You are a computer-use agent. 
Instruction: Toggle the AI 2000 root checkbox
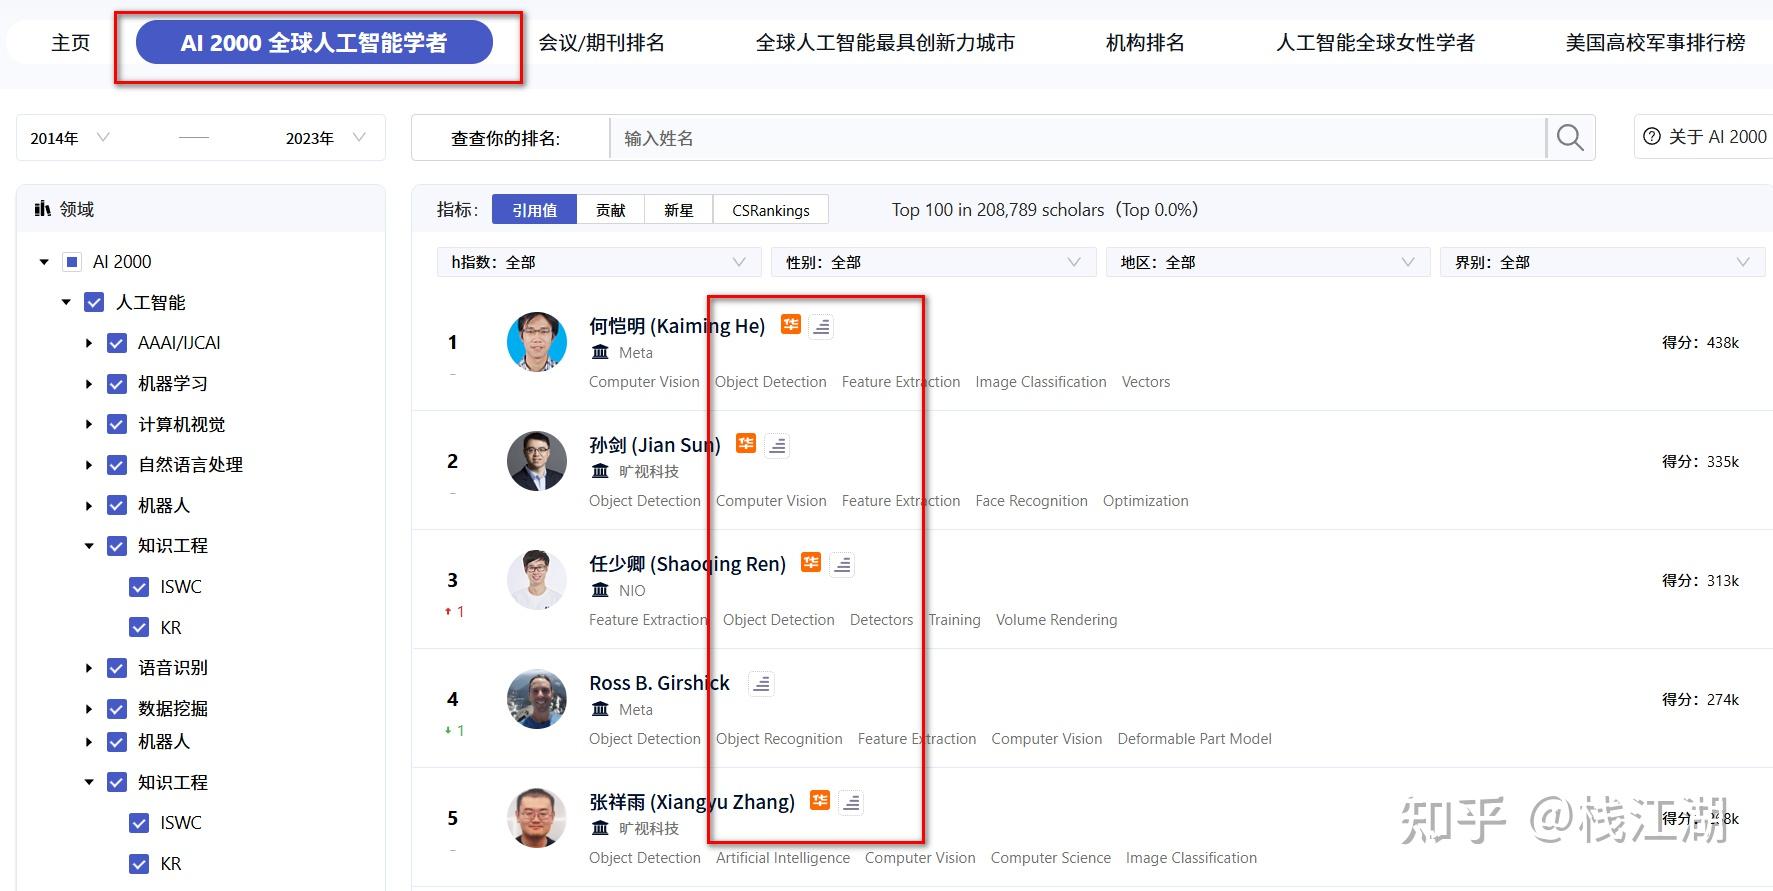click(x=71, y=262)
